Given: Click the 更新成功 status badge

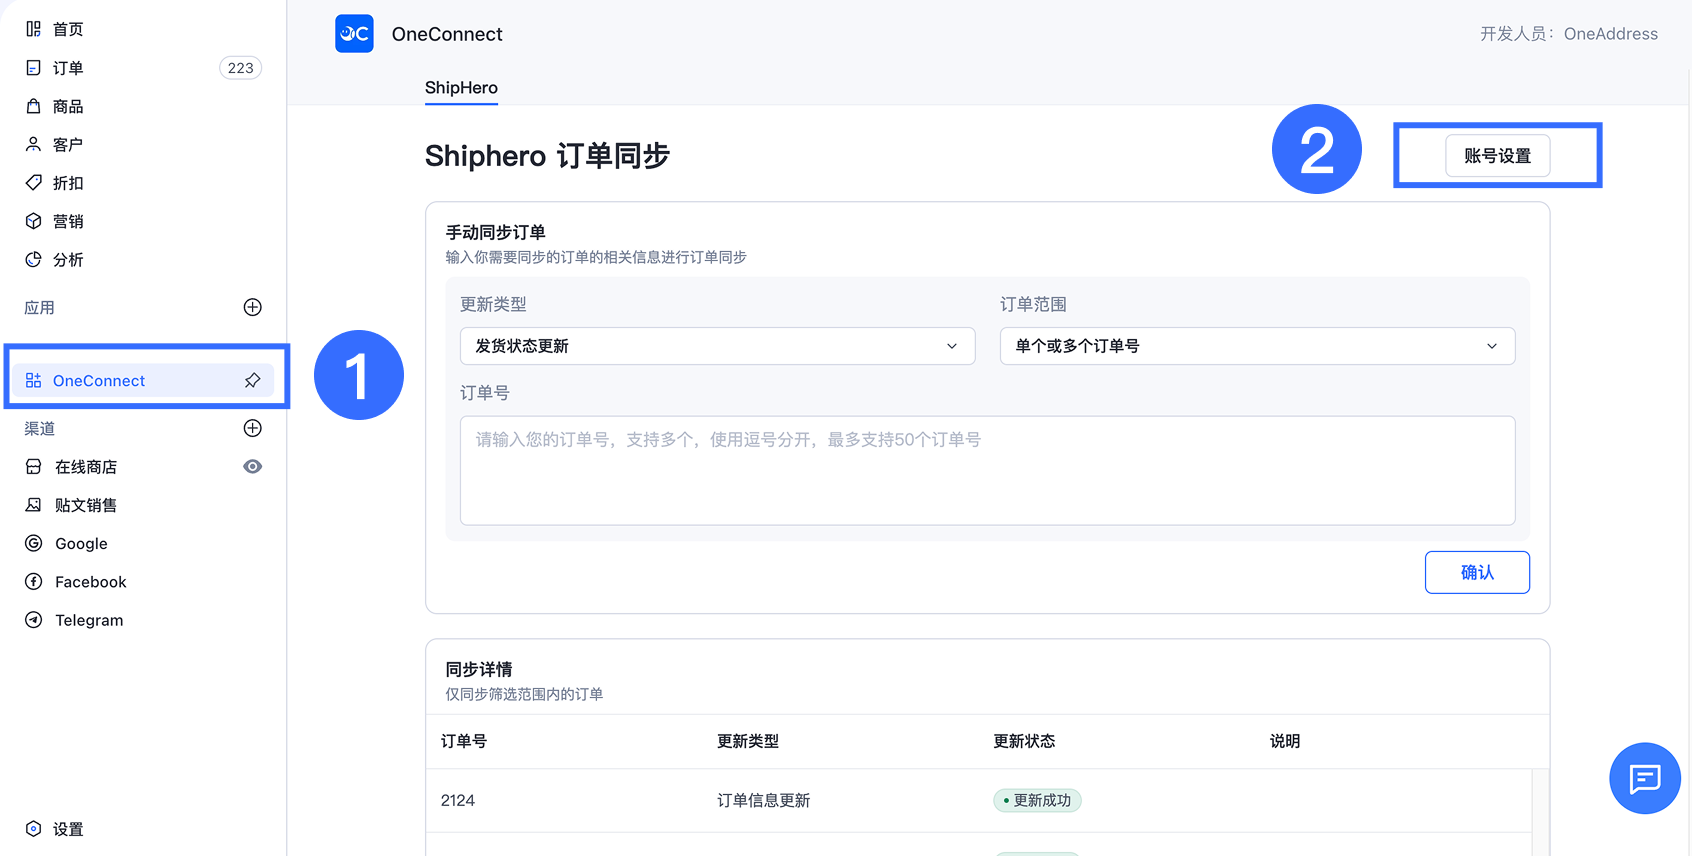Looking at the screenshot, I should (x=1037, y=800).
